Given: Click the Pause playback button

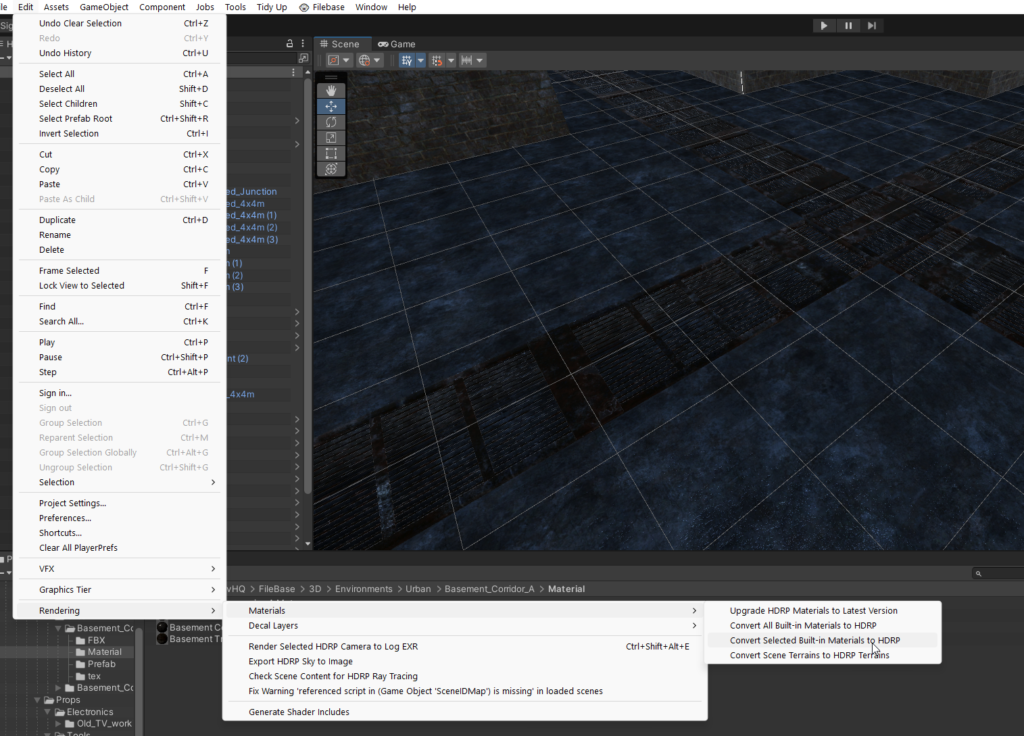Looking at the screenshot, I should pyautogui.click(x=848, y=26).
